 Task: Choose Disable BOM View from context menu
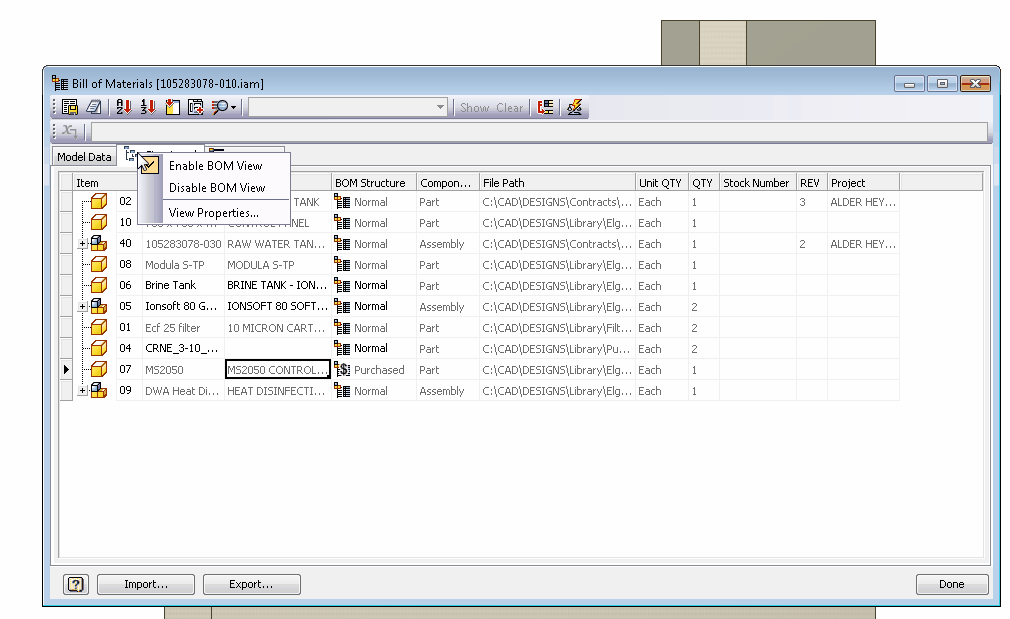[216, 187]
